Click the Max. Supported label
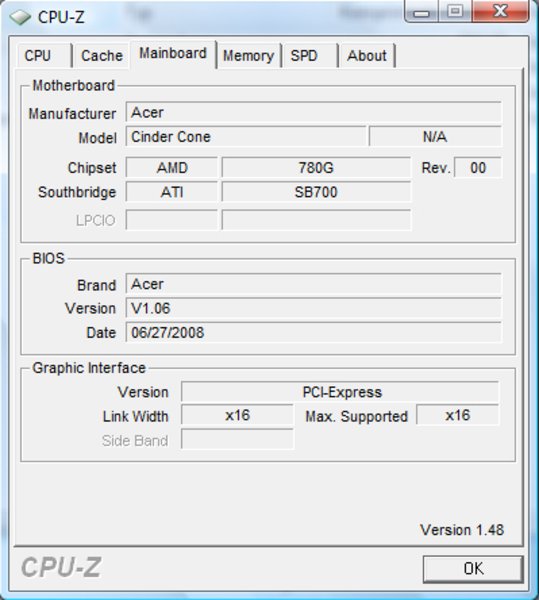 click(x=357, y=417)
